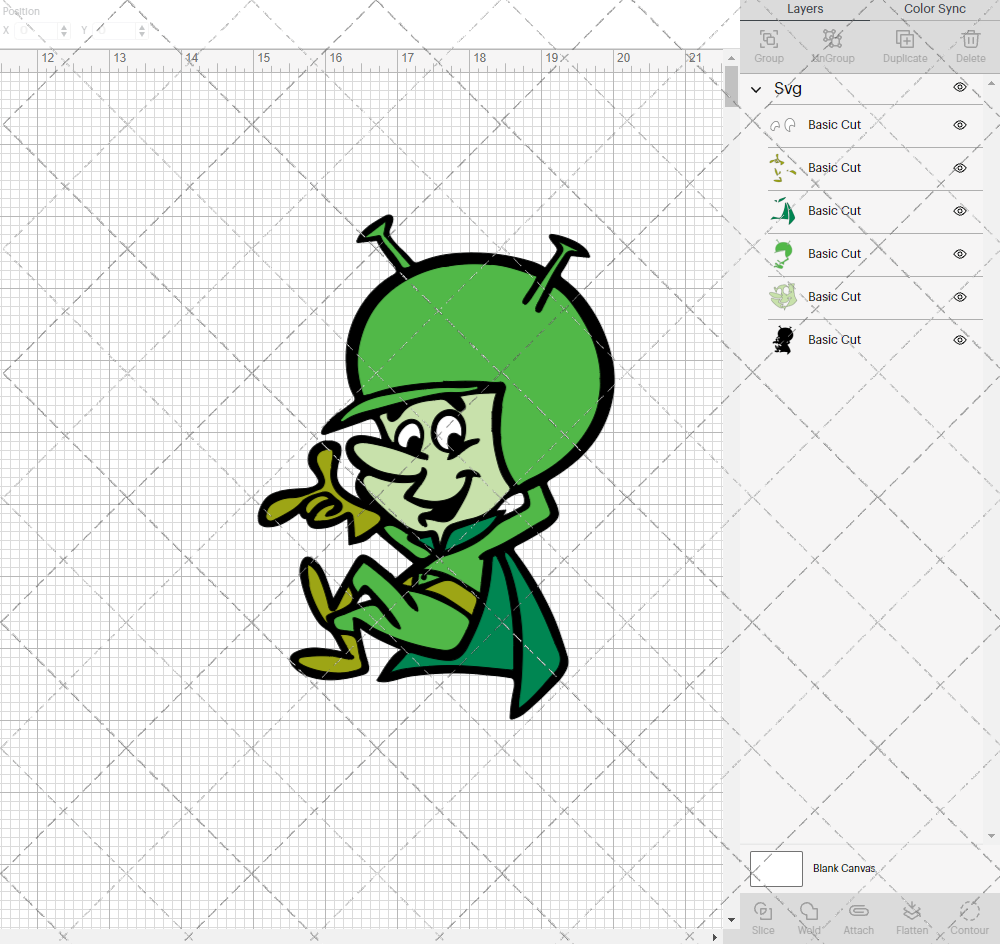Image resolution: width=1000 pixels, height=944 pixels.
Task: Click the Delete trash icon
Action: click(x=970, y=40)
